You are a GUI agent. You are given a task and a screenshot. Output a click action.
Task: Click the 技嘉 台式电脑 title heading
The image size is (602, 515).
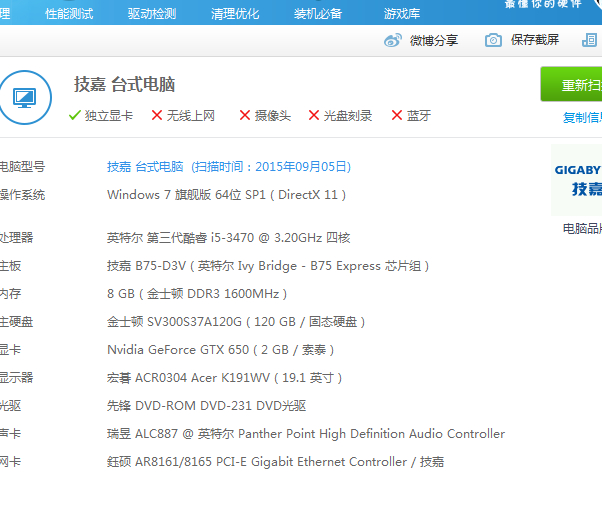coord(124,84)
